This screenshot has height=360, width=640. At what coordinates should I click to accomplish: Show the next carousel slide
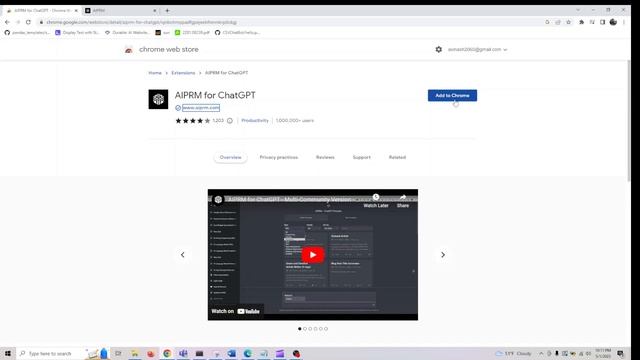coord(443,255)
